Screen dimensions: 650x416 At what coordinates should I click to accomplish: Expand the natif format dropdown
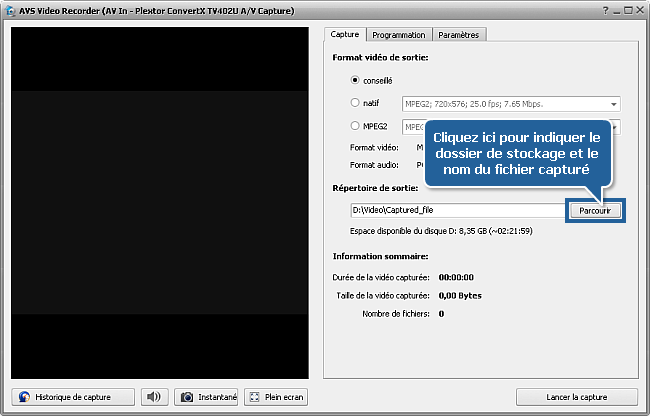[614, 104]
